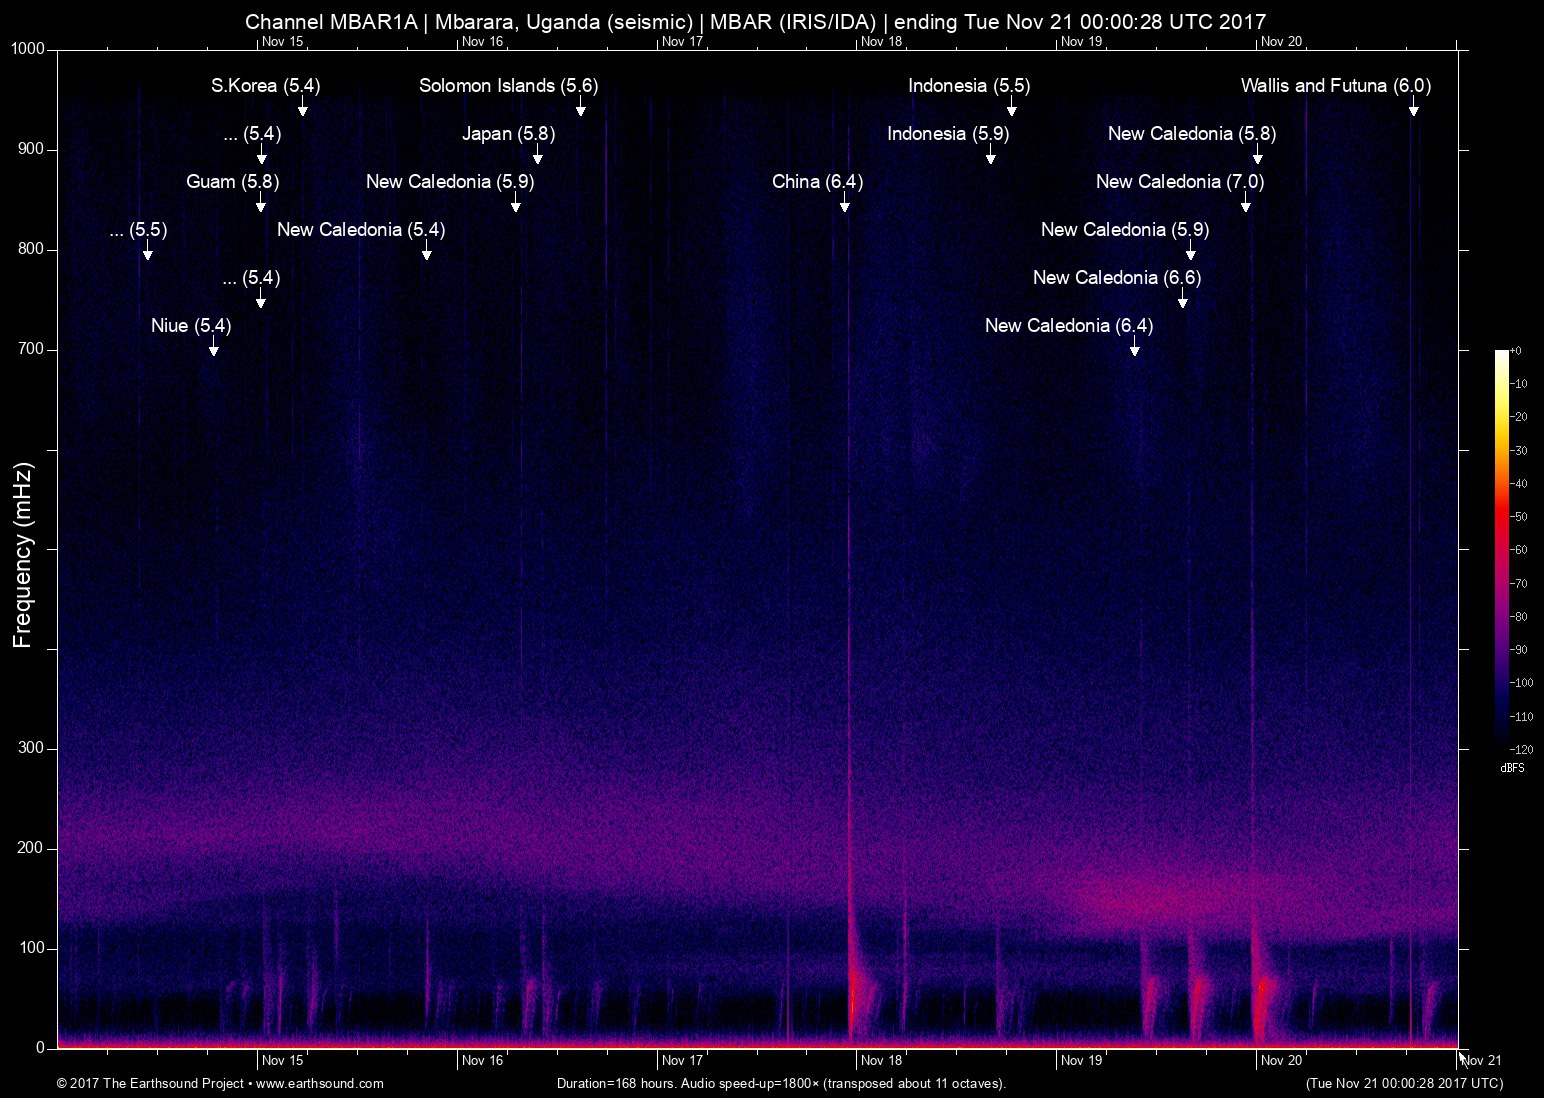Viewport: 1544px width, 1098px height.
Task: Select the arrow marker under Guam (5.8)
Action: pos(260,203)
